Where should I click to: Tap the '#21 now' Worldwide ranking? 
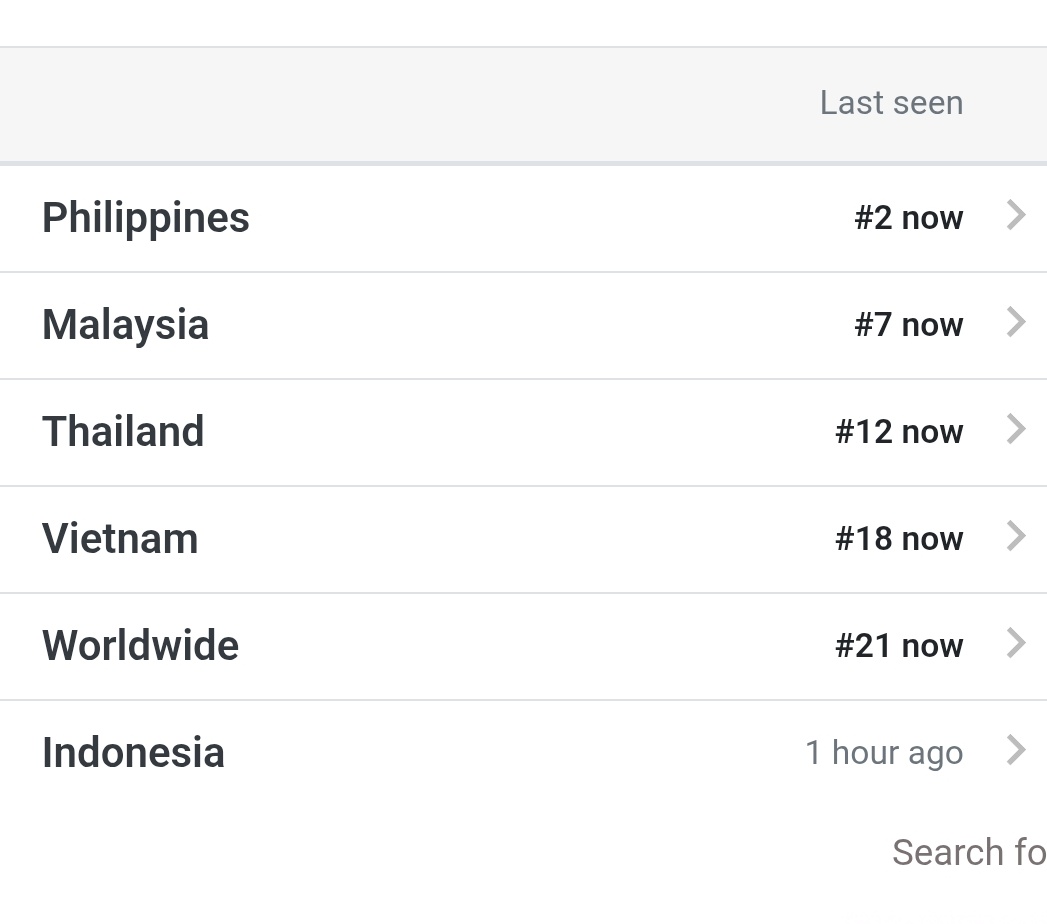(899, 646)
